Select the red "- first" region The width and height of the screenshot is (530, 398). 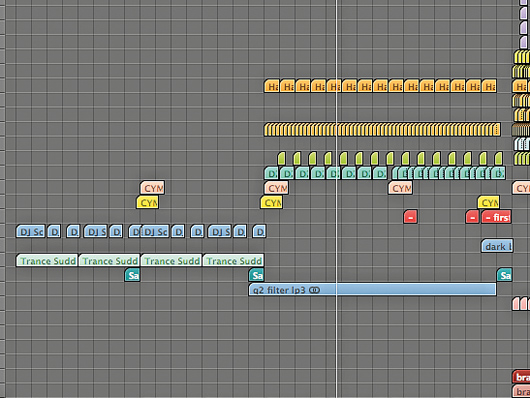click(x=496, y=217)
